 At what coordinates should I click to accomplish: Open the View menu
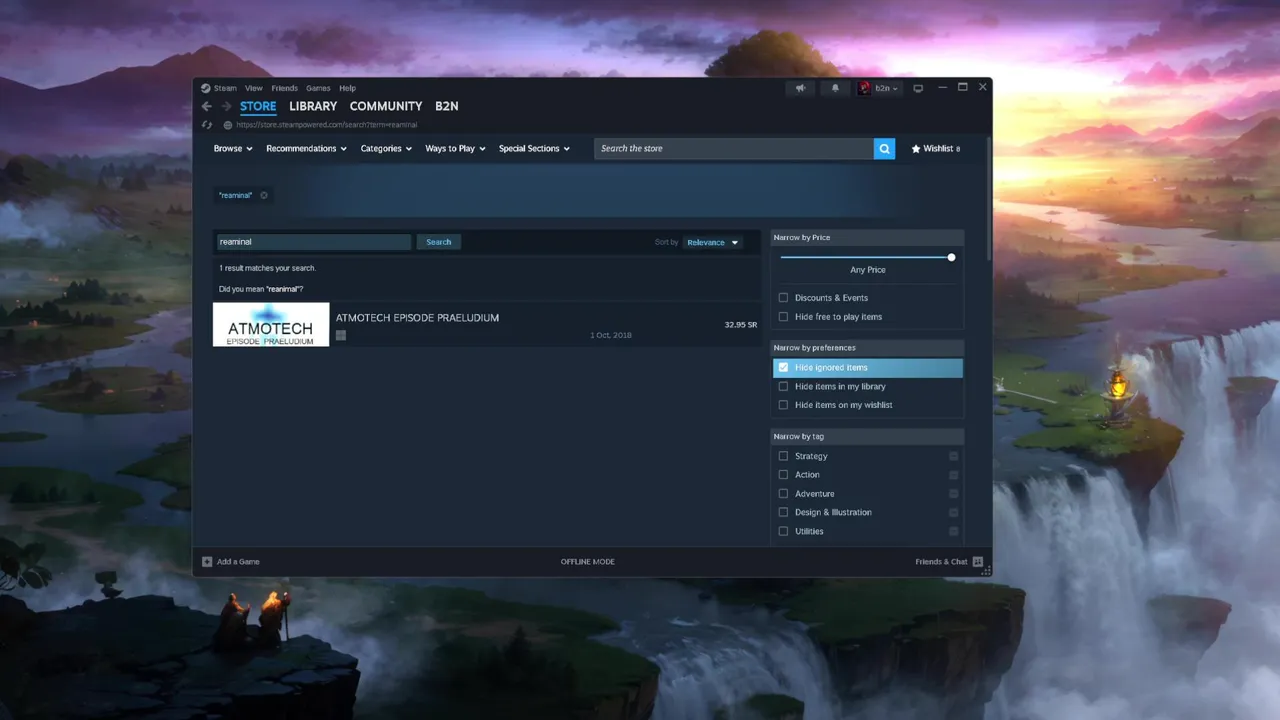coord(254,88)
